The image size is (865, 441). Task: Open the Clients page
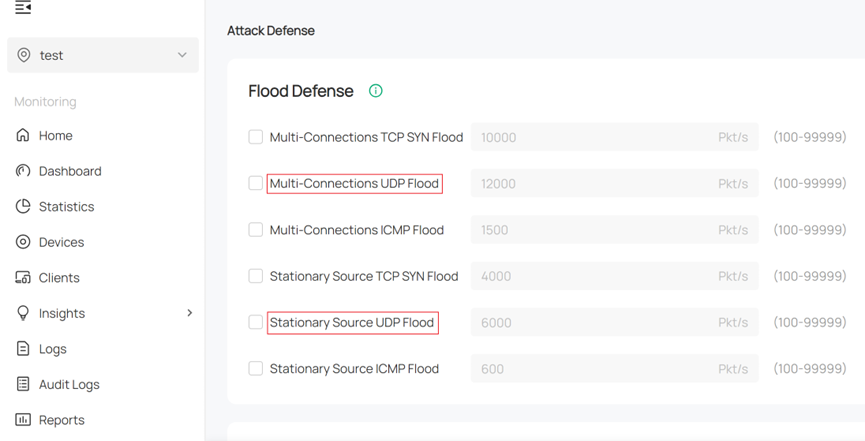59,278
